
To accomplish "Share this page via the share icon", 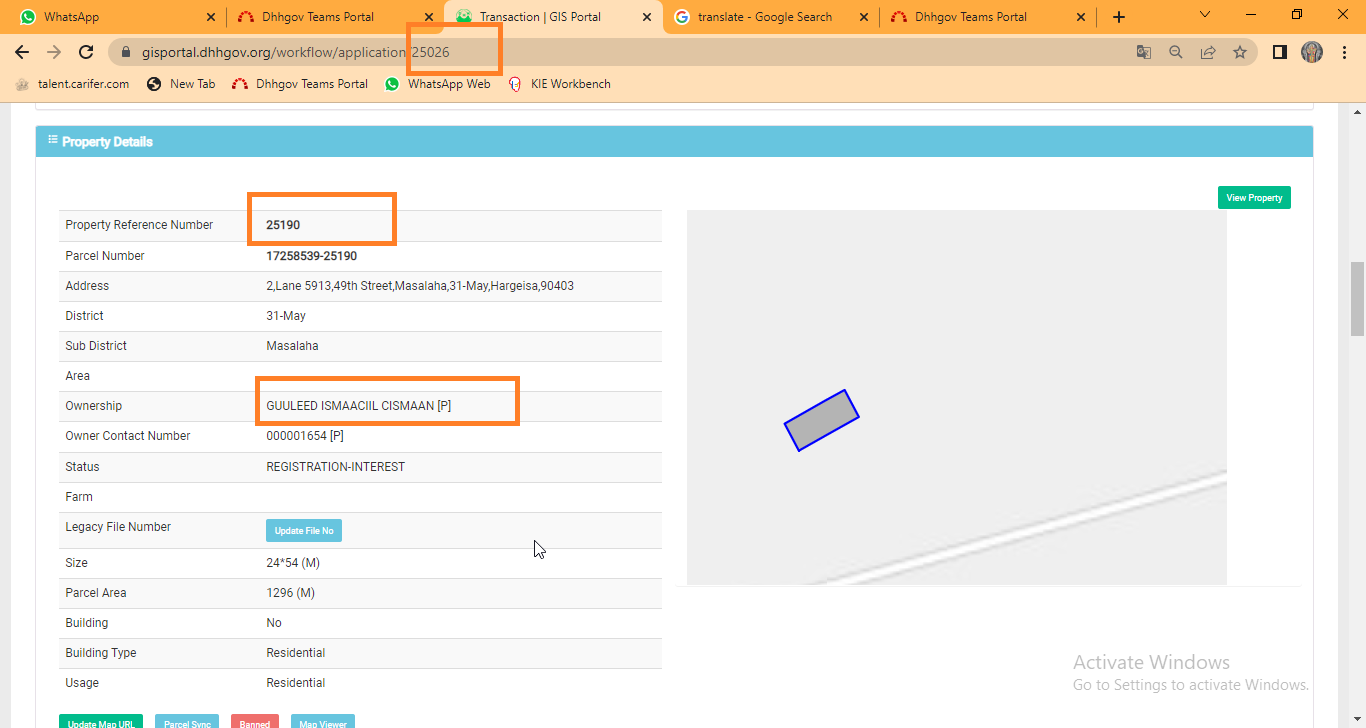I will pyautogui.click(x=1208, y=52).
